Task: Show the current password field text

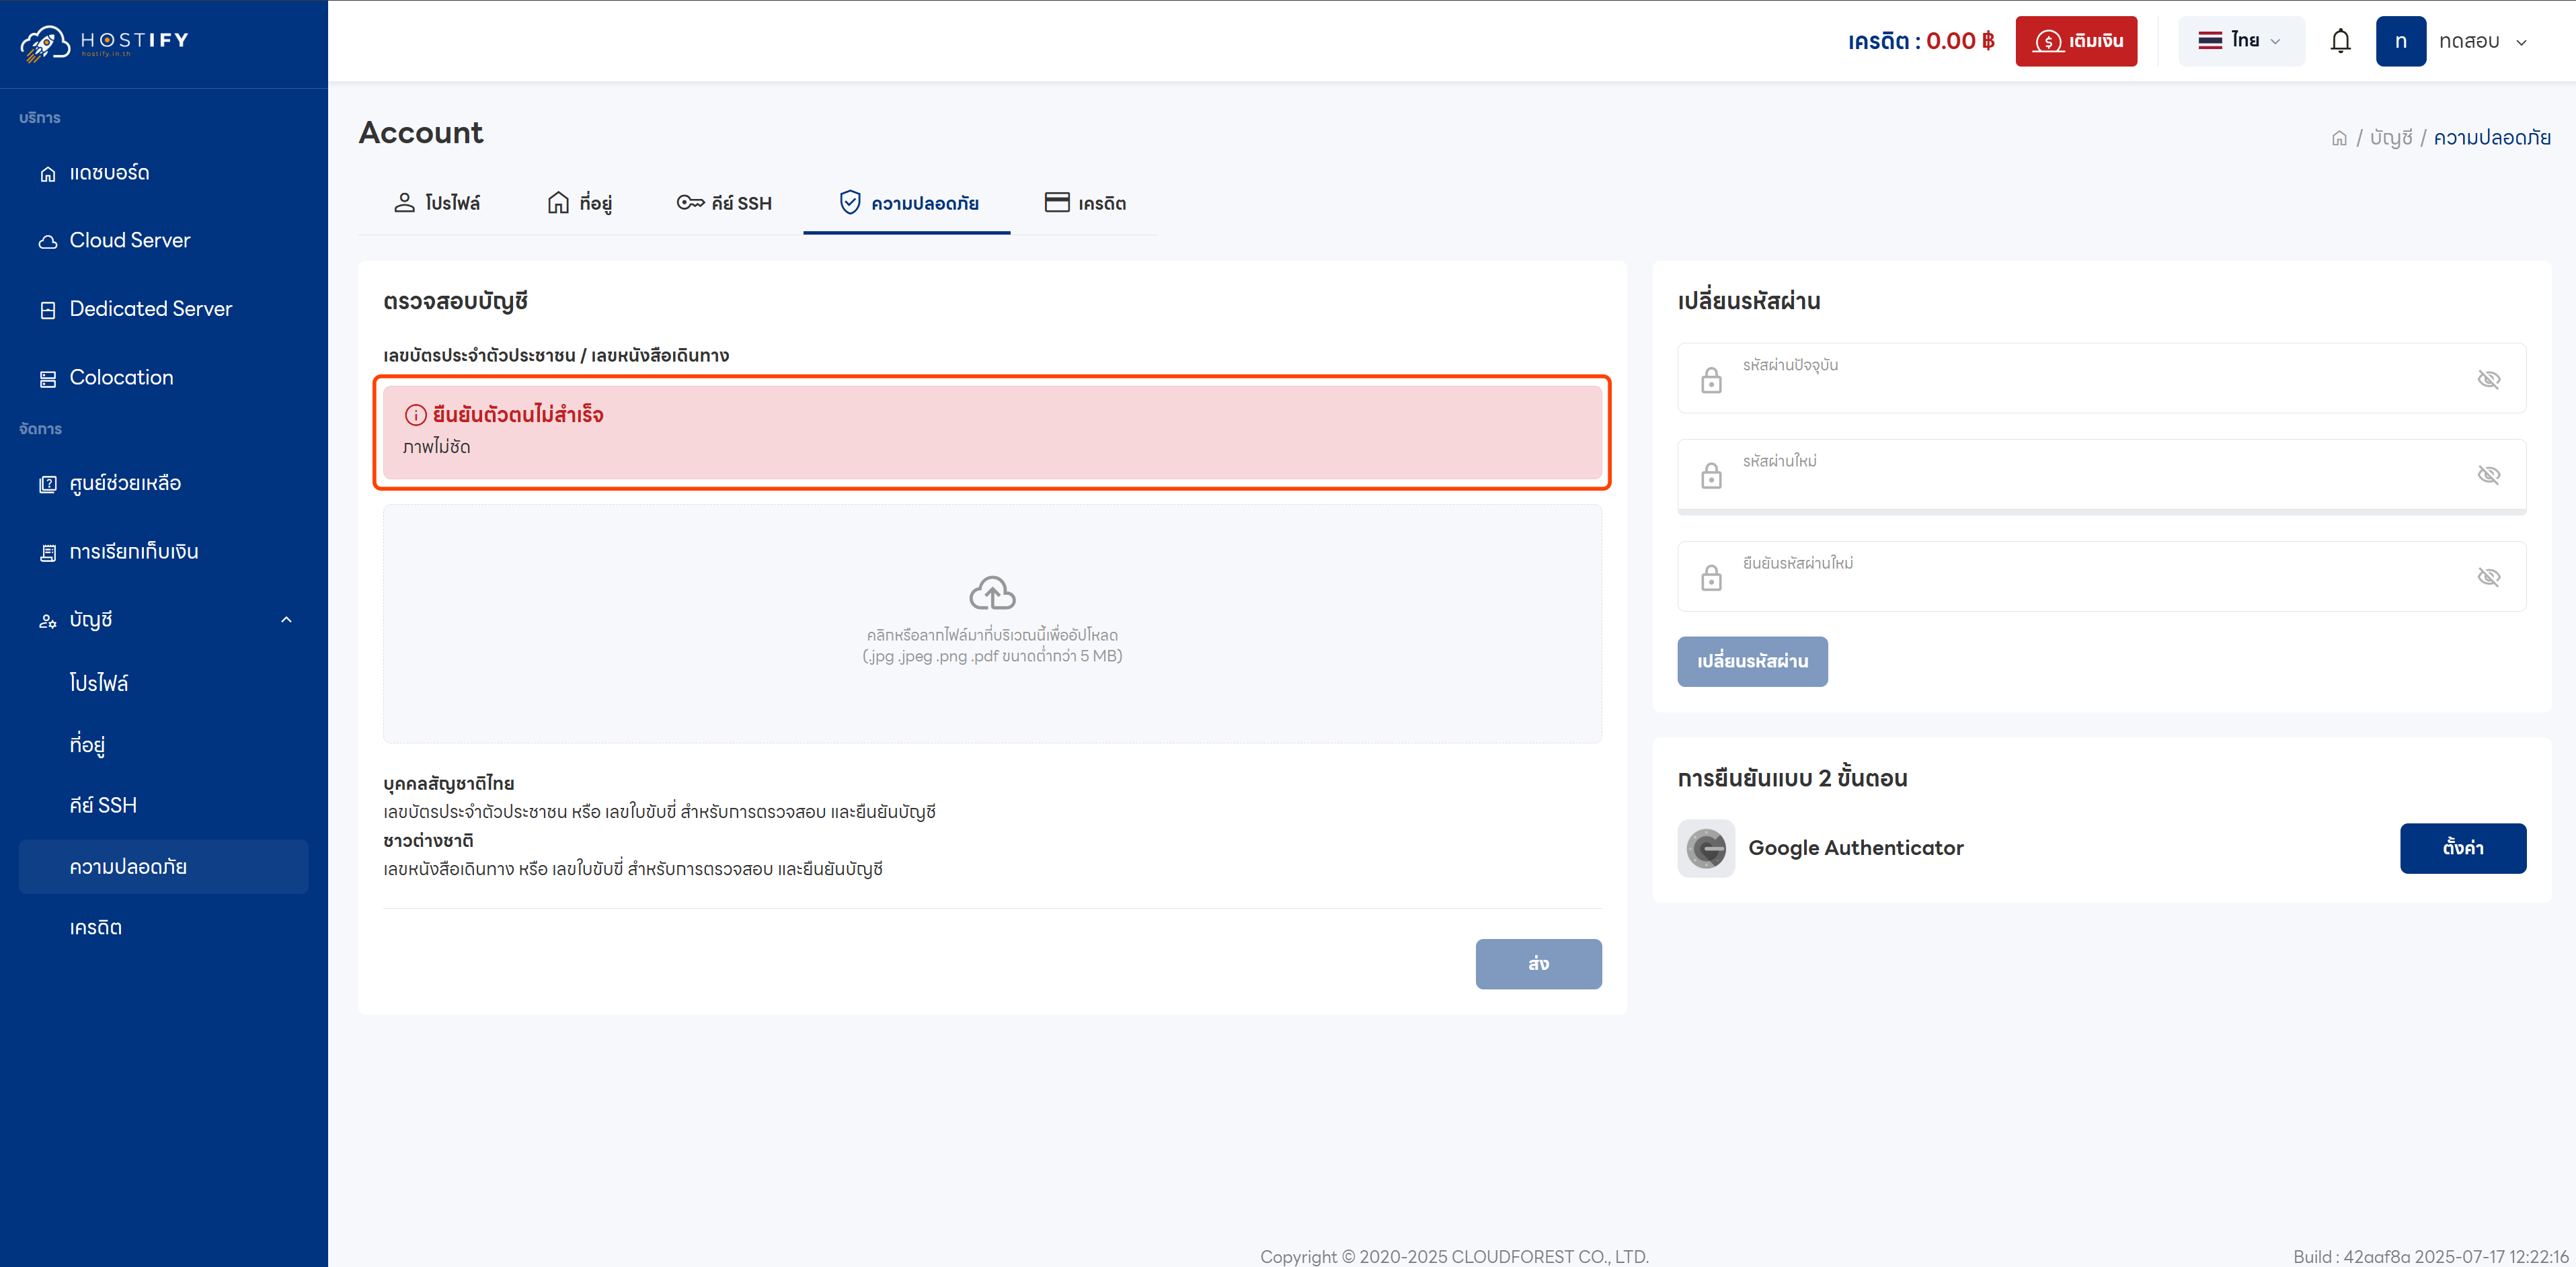Action: [x=2489, y=379]
